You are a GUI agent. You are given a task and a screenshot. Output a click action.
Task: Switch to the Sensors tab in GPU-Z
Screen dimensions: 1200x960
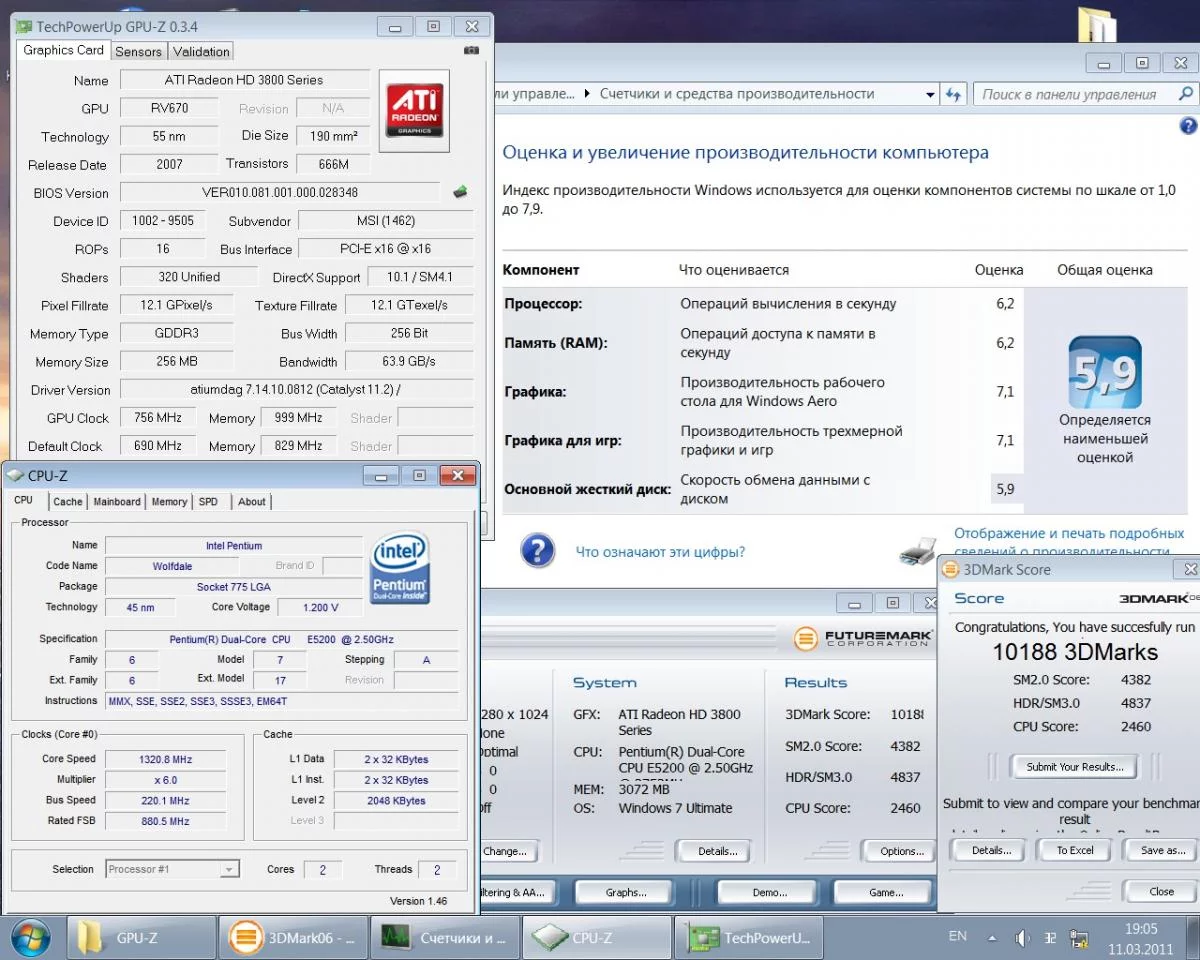click(x=138, y=52)
